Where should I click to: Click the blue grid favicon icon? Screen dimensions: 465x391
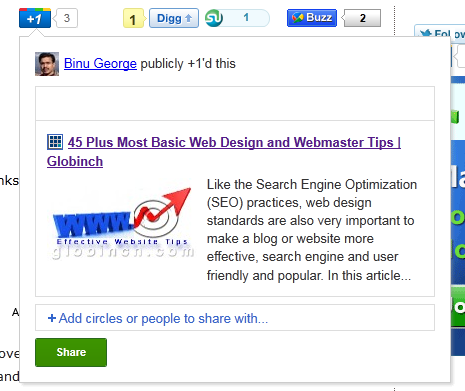[x=55, y=142]
